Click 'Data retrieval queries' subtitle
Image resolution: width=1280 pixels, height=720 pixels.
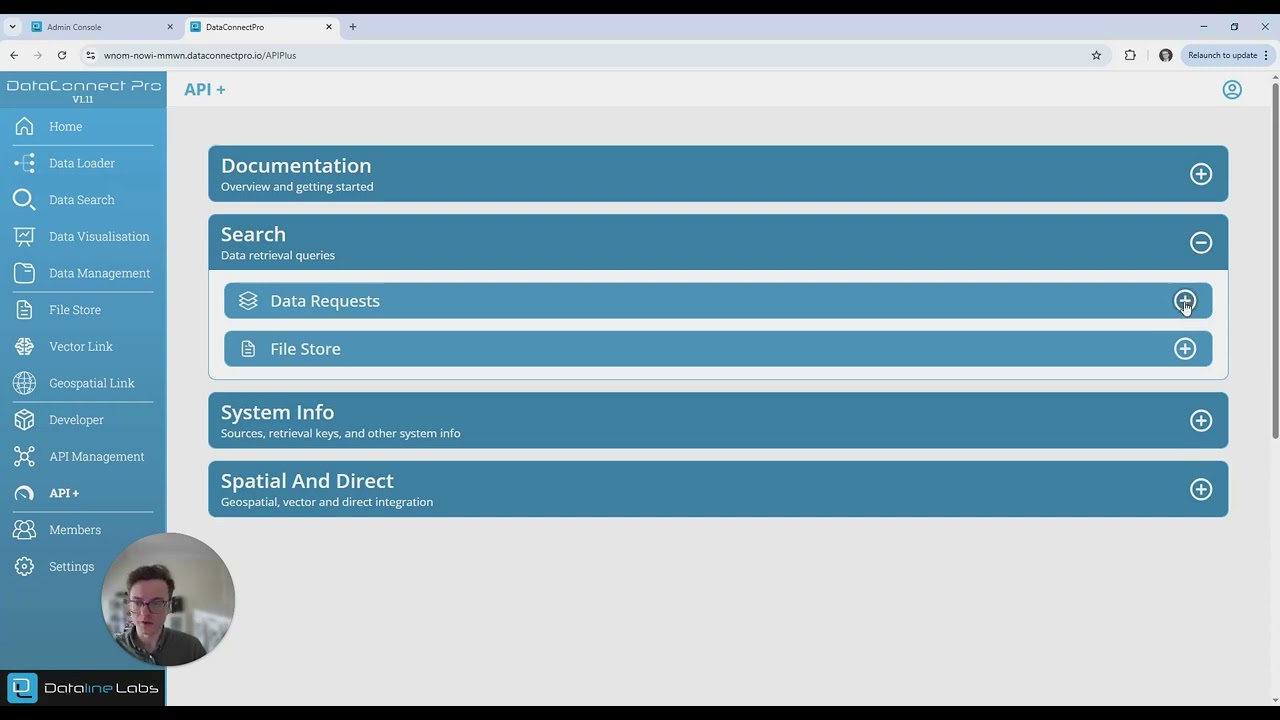tap(278, 255)
